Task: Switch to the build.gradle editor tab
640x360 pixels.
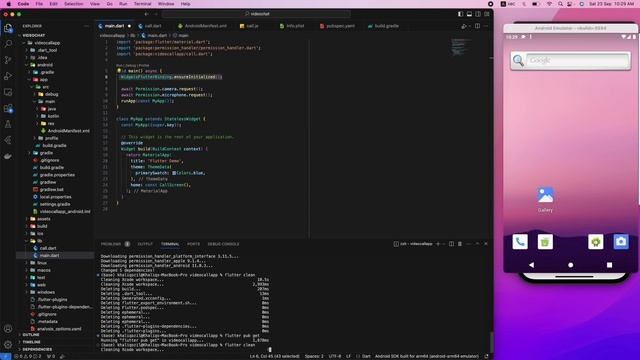Action: coord(384,26)
